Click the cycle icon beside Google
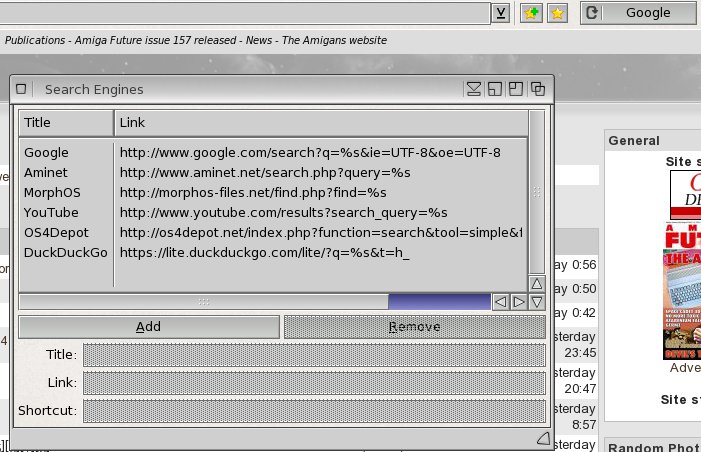Screen dimensions: 701x452 (591, 13)
